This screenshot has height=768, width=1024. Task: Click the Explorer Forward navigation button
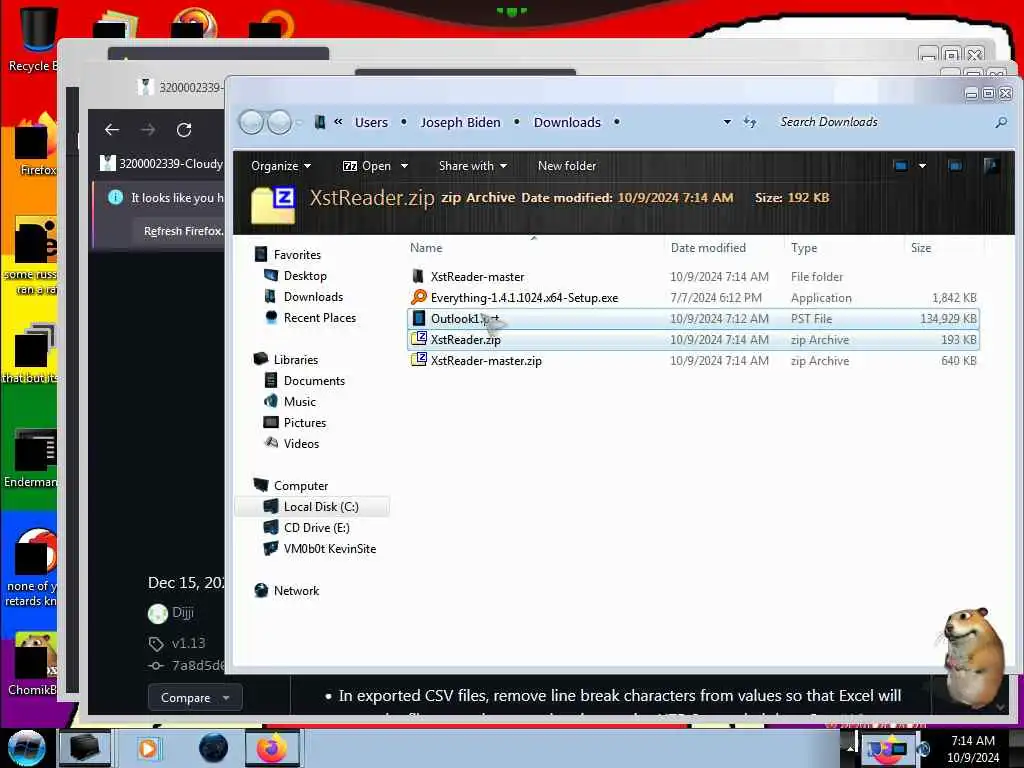pyautogui.click(x=280, y=122)
